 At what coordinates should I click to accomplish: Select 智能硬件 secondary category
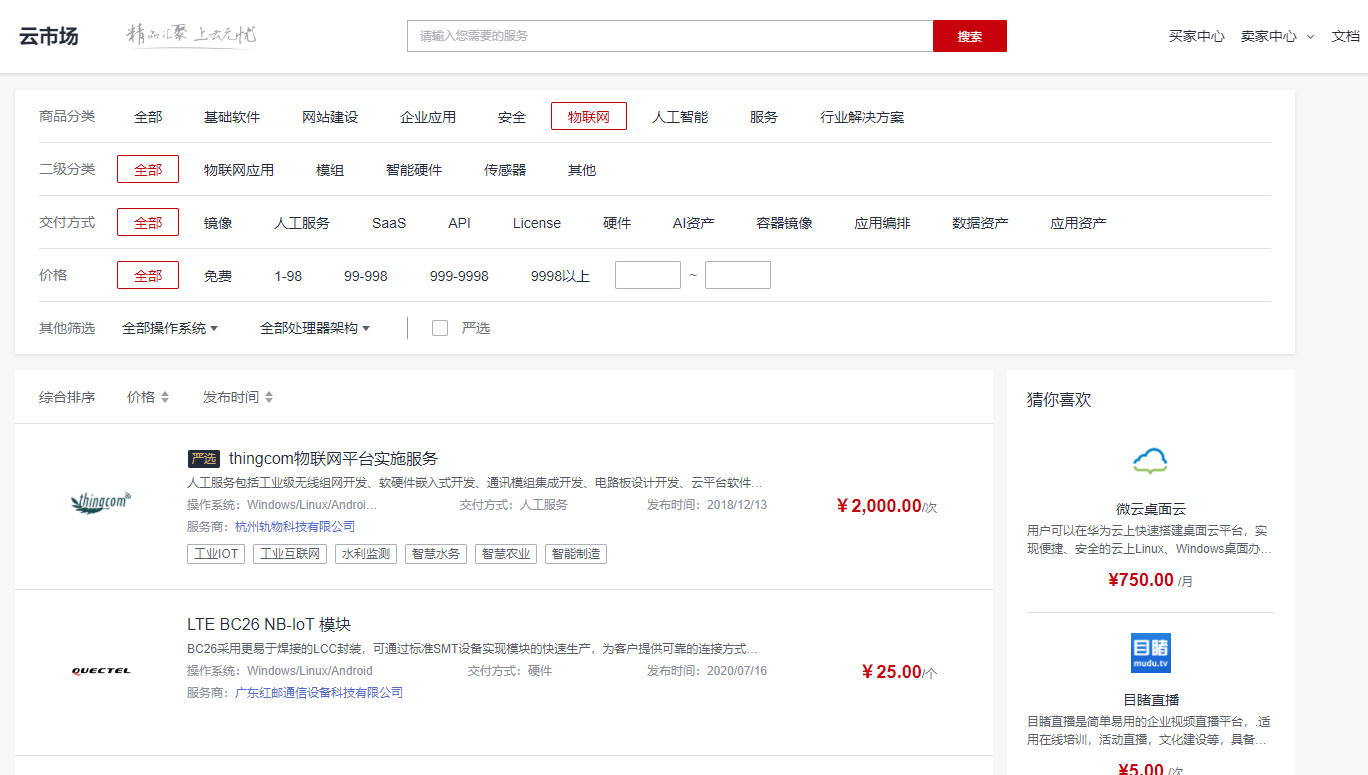point(414,170)
